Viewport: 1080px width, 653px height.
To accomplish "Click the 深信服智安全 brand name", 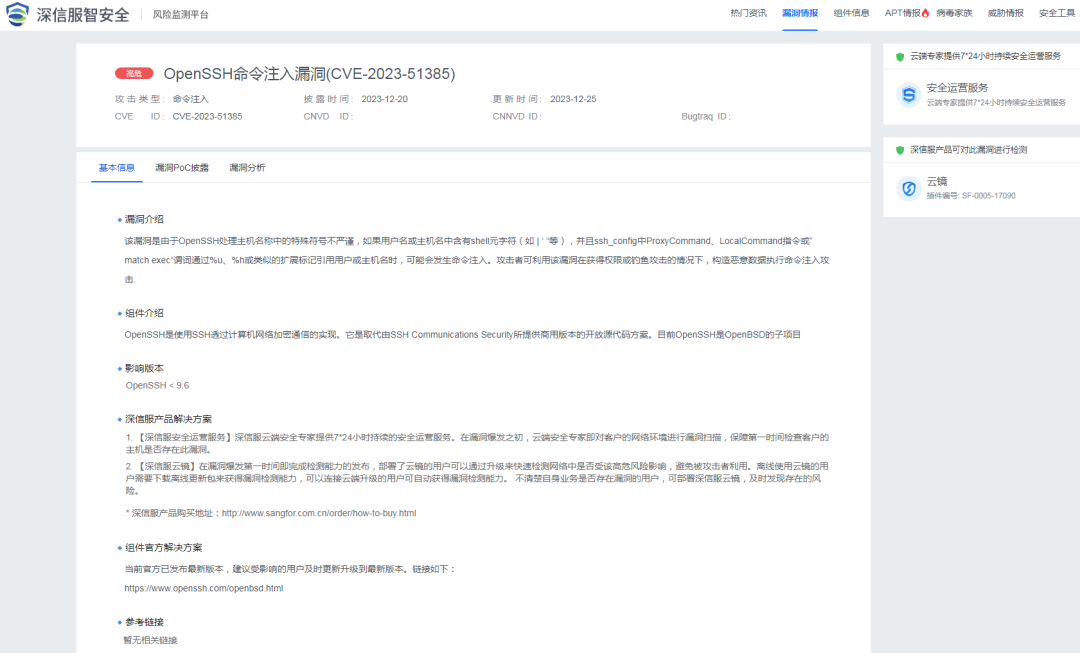I will click(83, 14).
